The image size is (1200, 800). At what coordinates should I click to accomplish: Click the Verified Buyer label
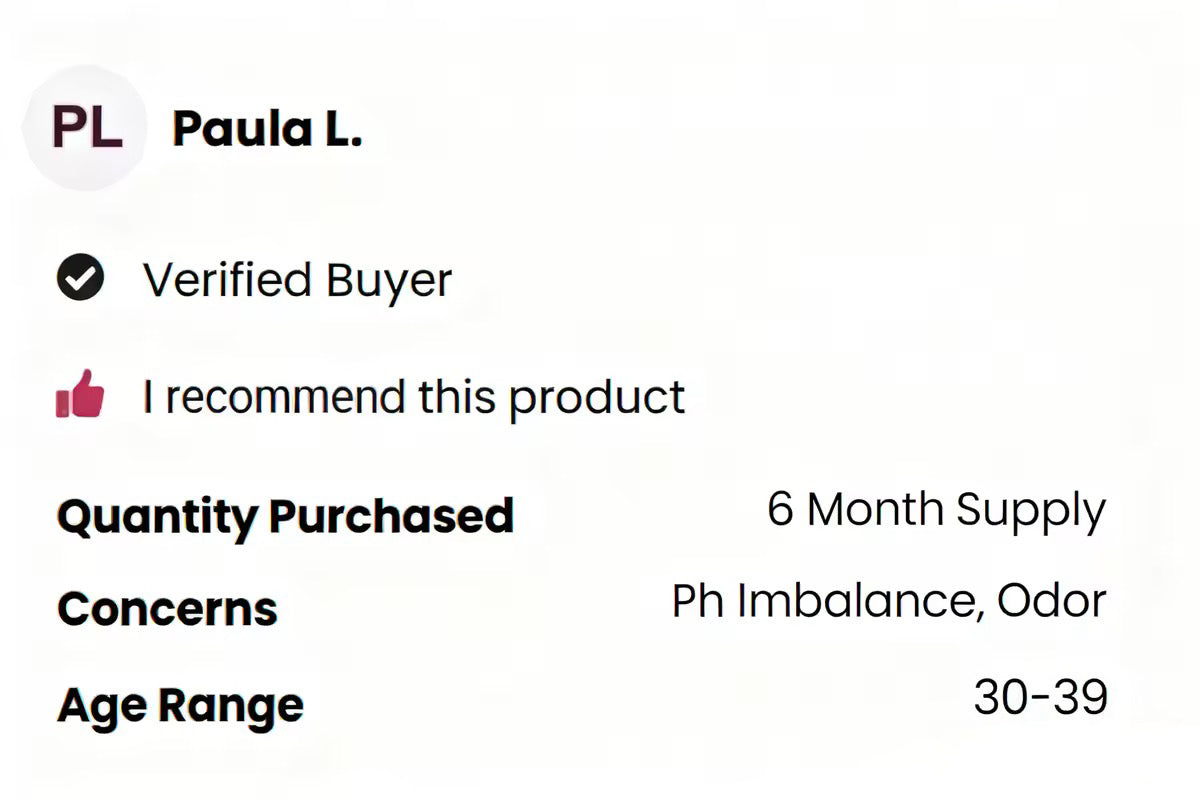coord(297,280)
